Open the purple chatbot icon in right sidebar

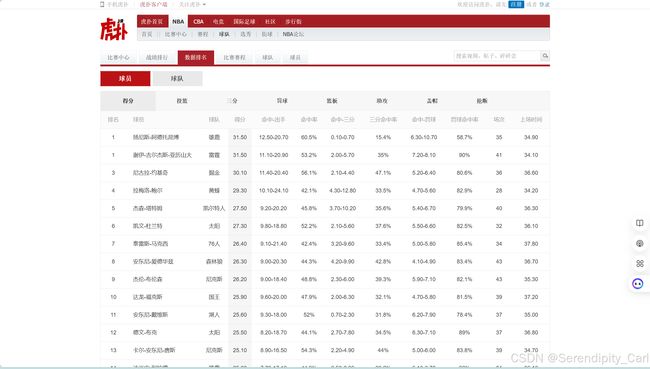(638, 284)
